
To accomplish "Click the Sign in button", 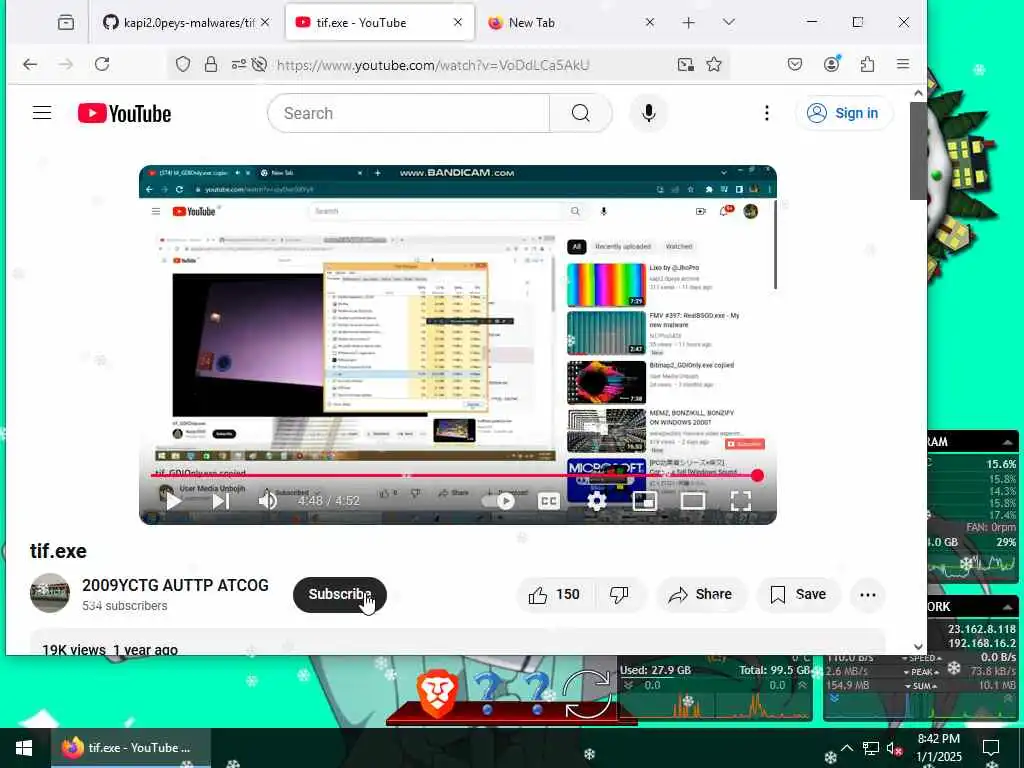I will coord(844,113).
